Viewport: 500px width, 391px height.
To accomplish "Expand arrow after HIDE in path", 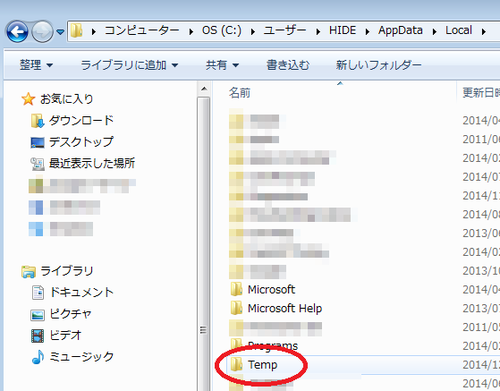I will [x=367, y=32].
